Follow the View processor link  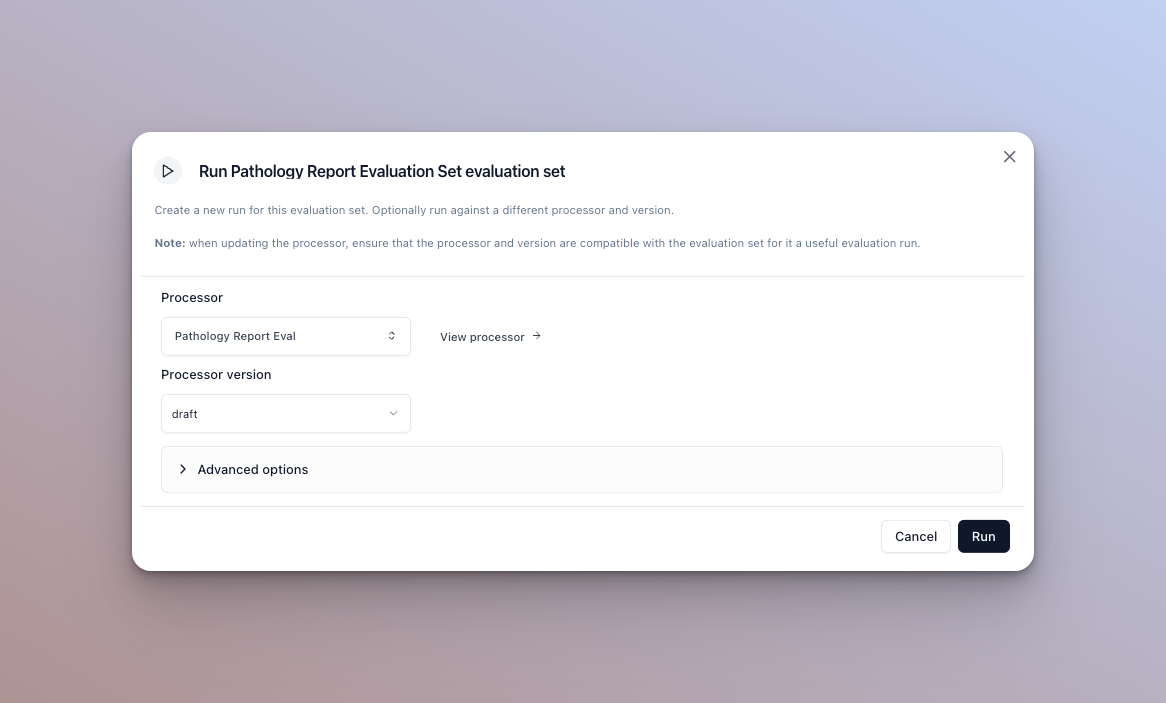click(482, 337)
